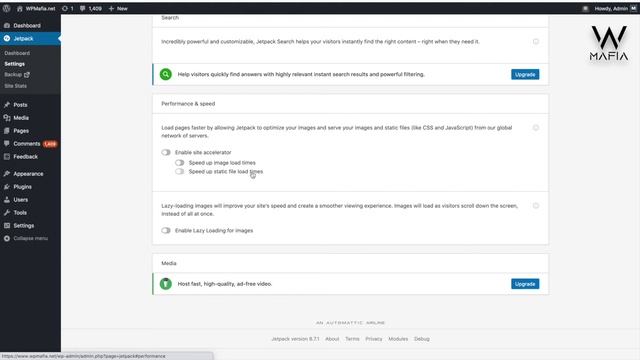The height and width of the screenshot is (360, 640).
Task: Click the Jetpack version footer link
Action: [295, 339]
